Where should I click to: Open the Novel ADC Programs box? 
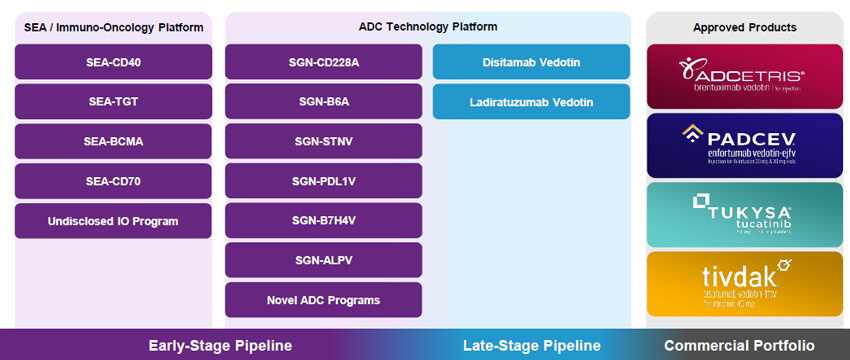[324, 300]
